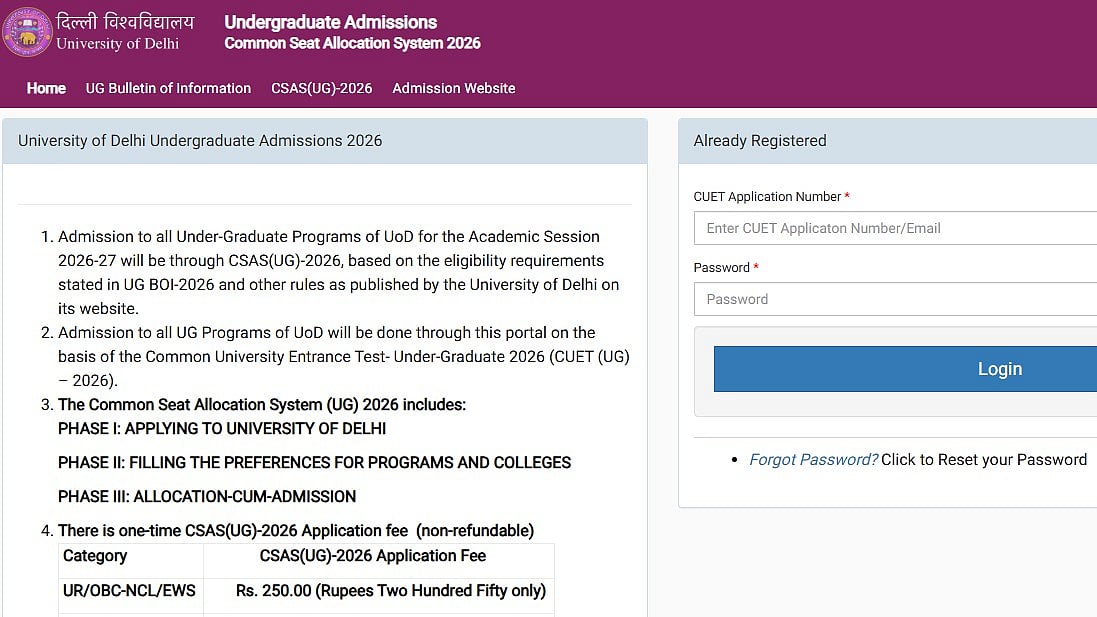The height and width of the screenshot is (617, 1097).
Task: Click 'PHASE I: APPLYING TO UNIVERSITY OF DELHI'
Action: click(222, 429)
